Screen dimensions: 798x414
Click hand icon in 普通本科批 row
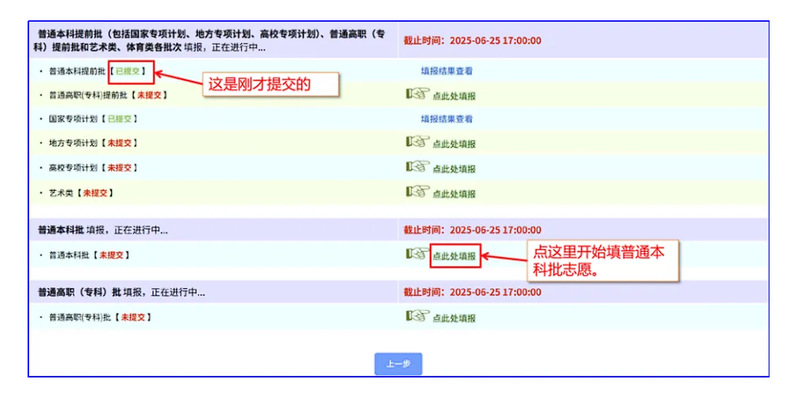pyautogui.click(x=416, y=254)
